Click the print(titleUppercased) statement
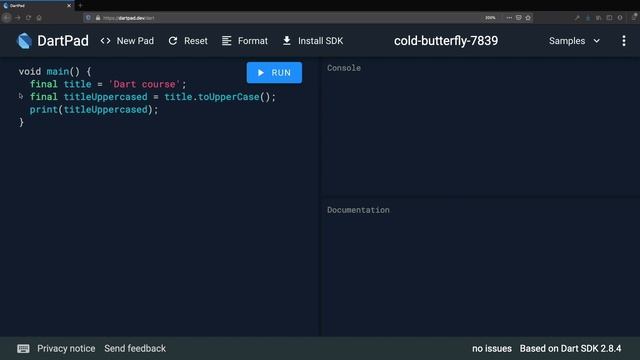Image resolution: width=640 pixels, height=360 pixels. (93, 109)
